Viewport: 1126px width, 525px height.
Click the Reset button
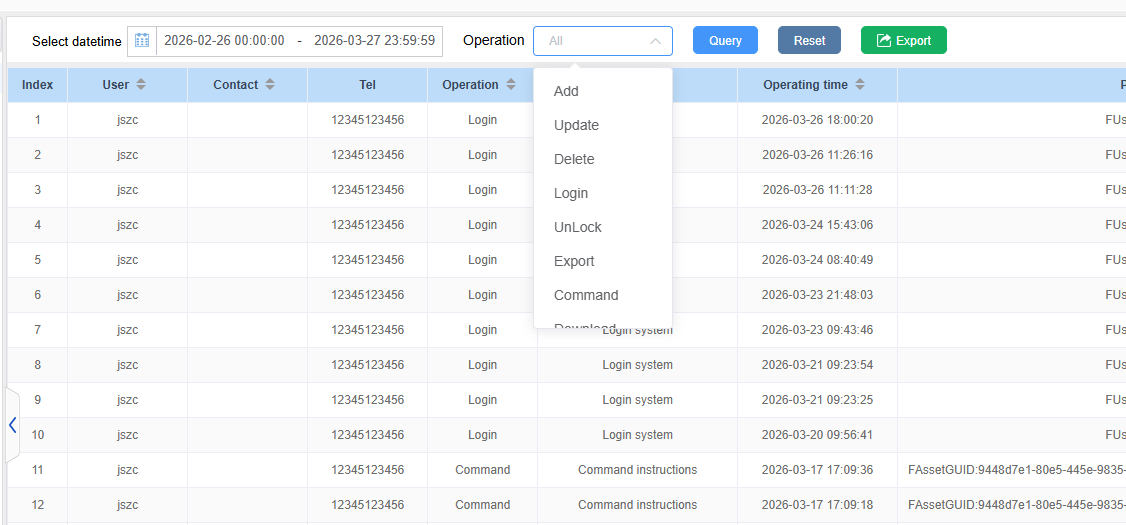809,40
